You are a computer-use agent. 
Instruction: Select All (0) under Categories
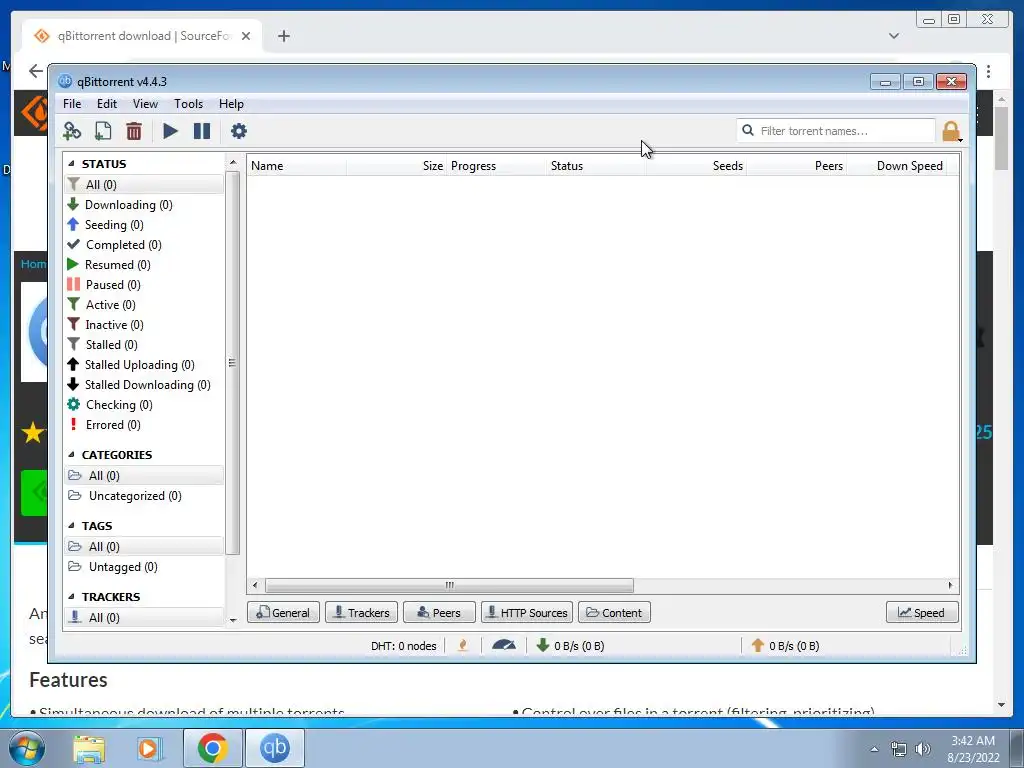click(x=144, y=475)
